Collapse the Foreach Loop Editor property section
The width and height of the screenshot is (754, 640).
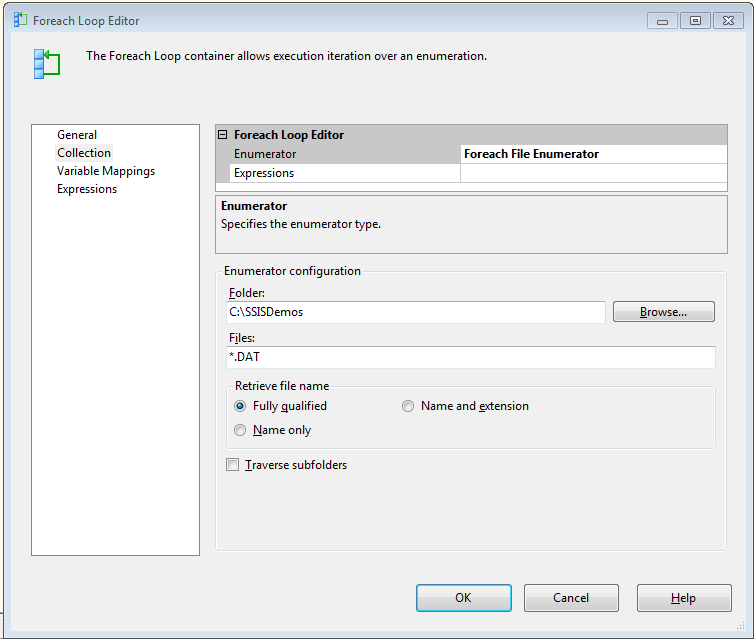click(x=223, y=135)
